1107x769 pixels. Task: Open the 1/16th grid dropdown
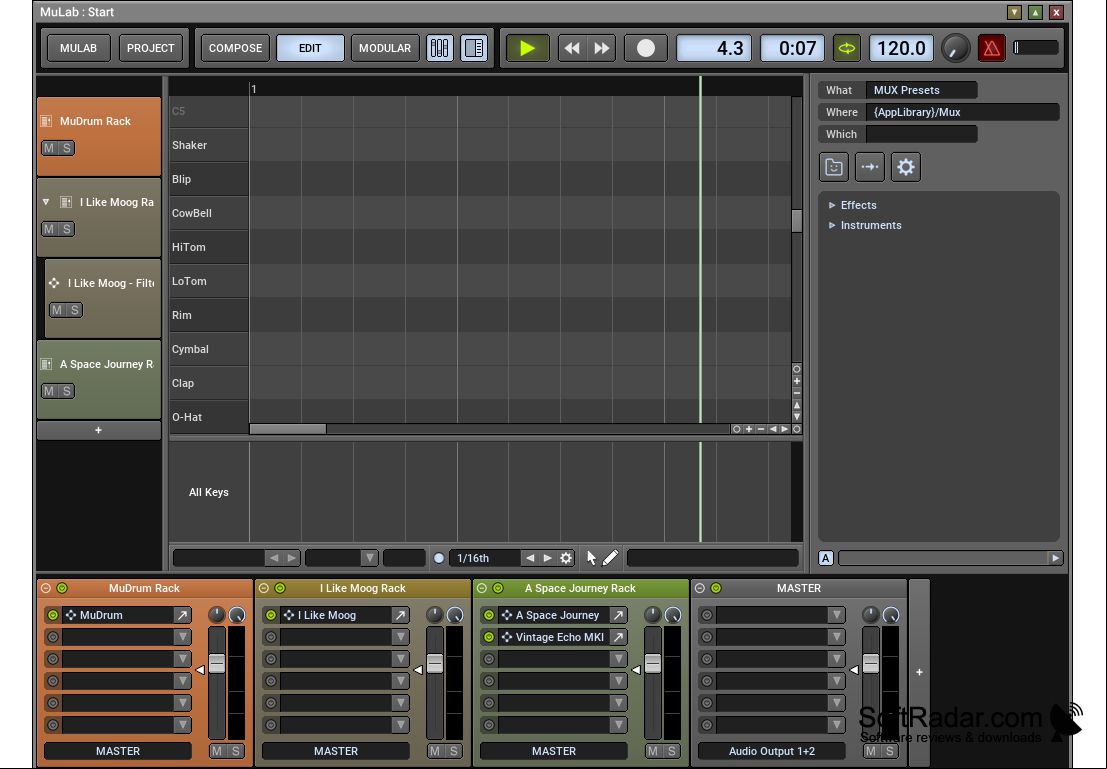coord(484,558)
